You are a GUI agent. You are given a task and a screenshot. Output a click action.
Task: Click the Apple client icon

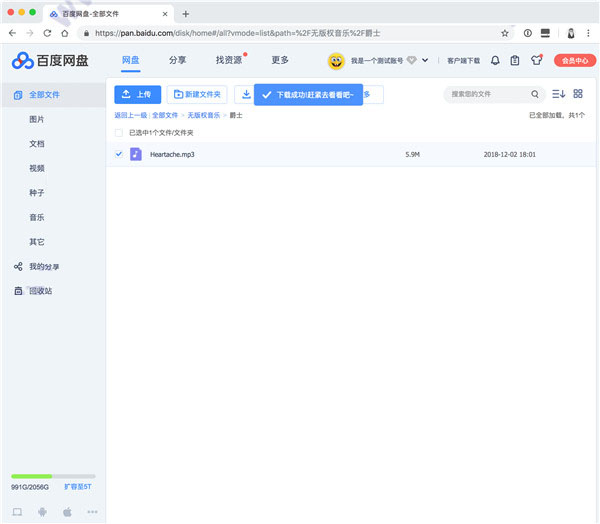click(x=67, y=511)
